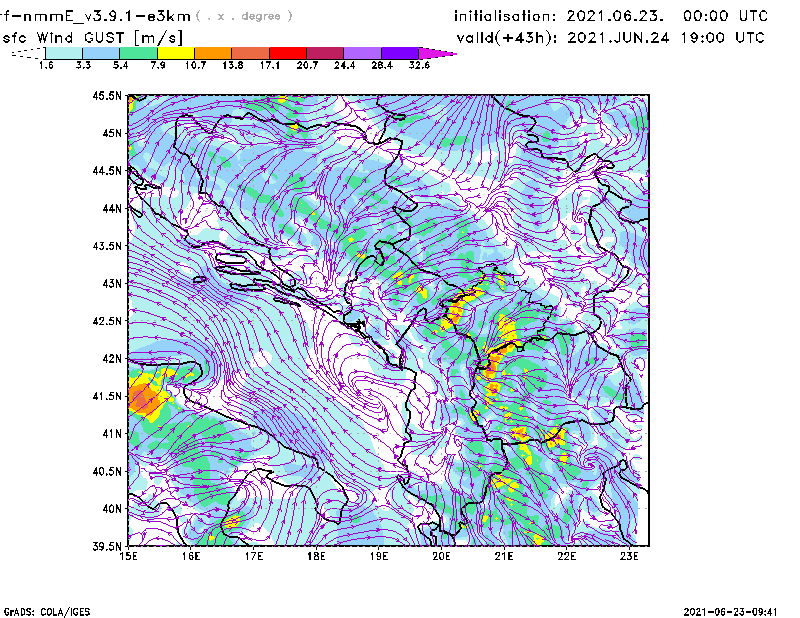
Task: Click the crimson legend swatch after 20.7
Action: (325, 53)
